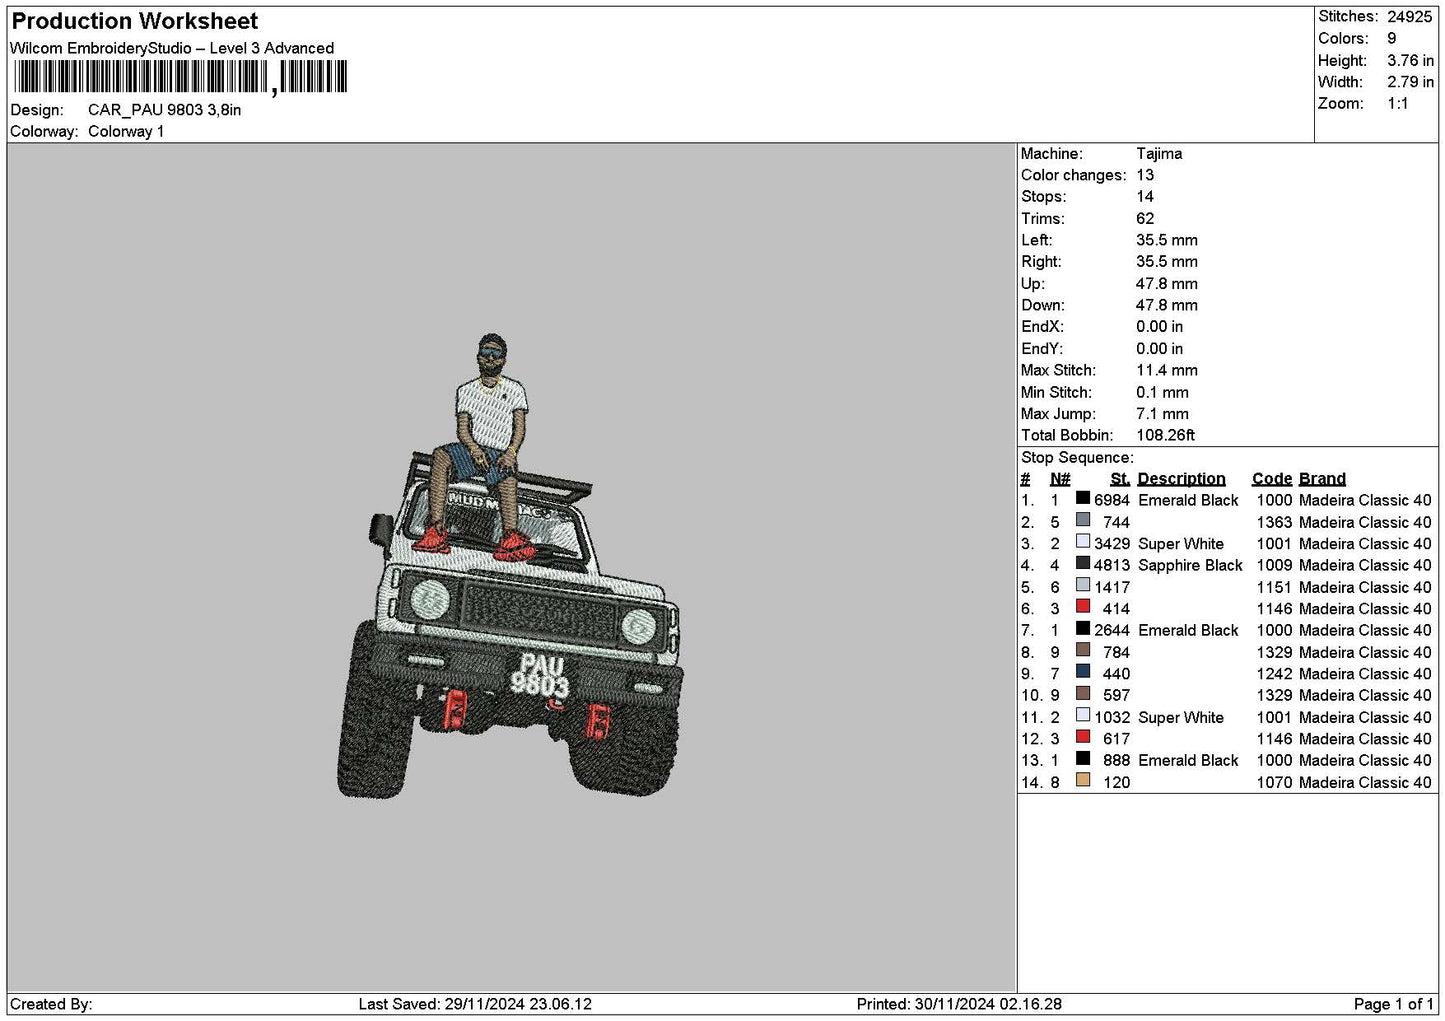Click the 'N#' column header
Viewport: 1445px width, 1021px height.
coord(1060,479)
